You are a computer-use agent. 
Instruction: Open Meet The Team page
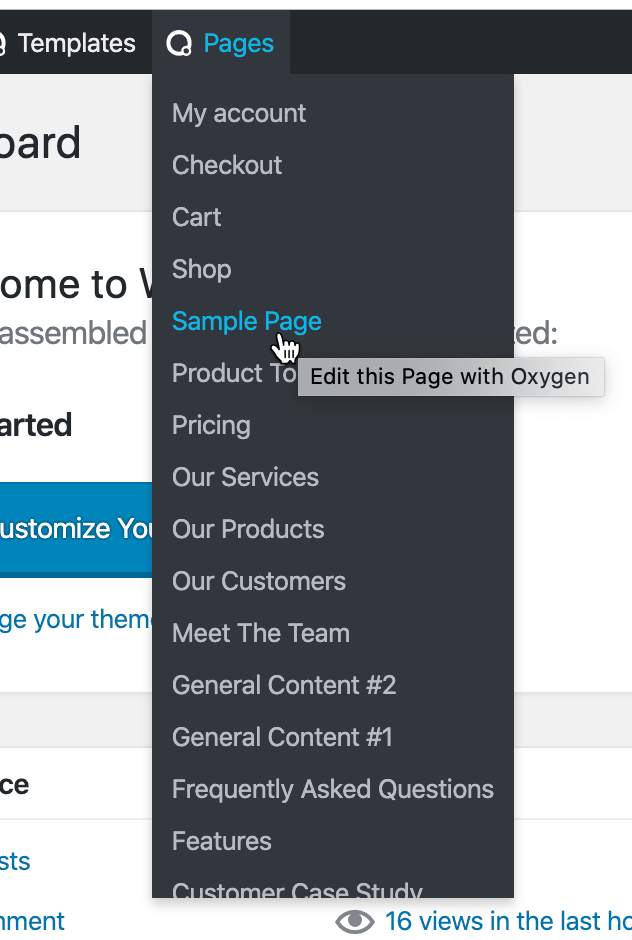coord(261,633)
